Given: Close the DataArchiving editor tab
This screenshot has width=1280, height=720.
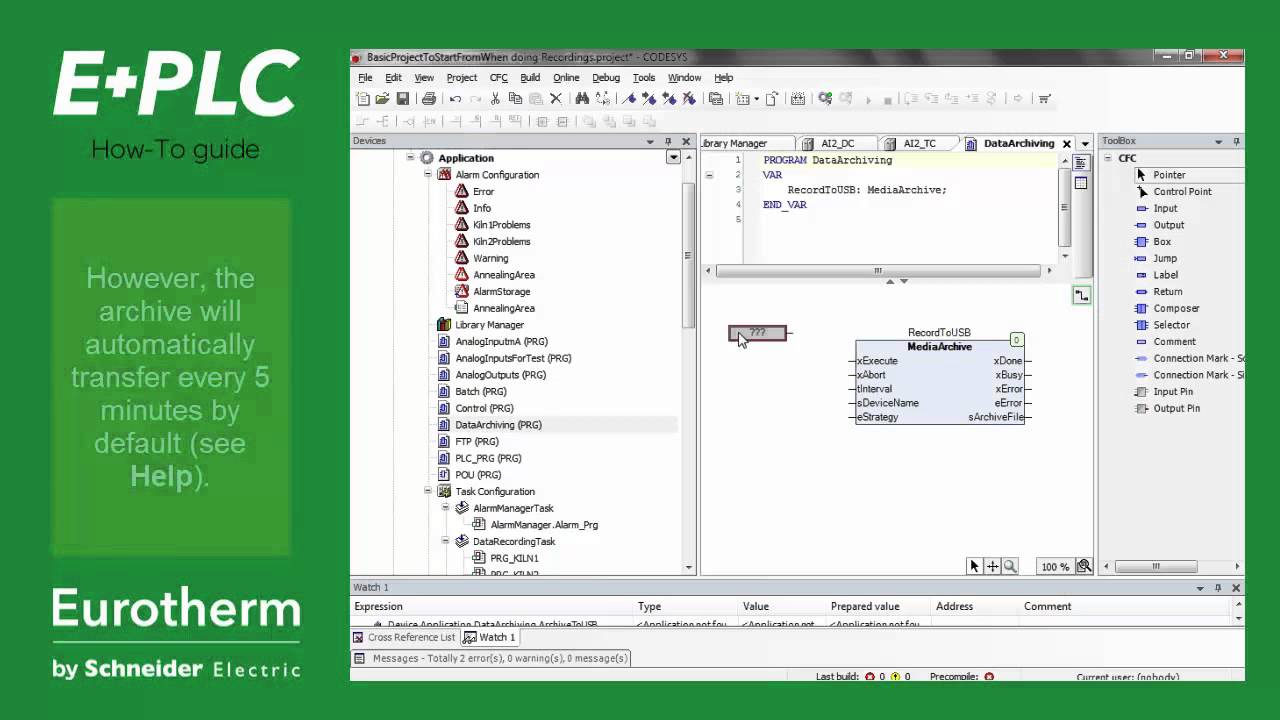Looking at the screenshot, I should [1066, 144].
